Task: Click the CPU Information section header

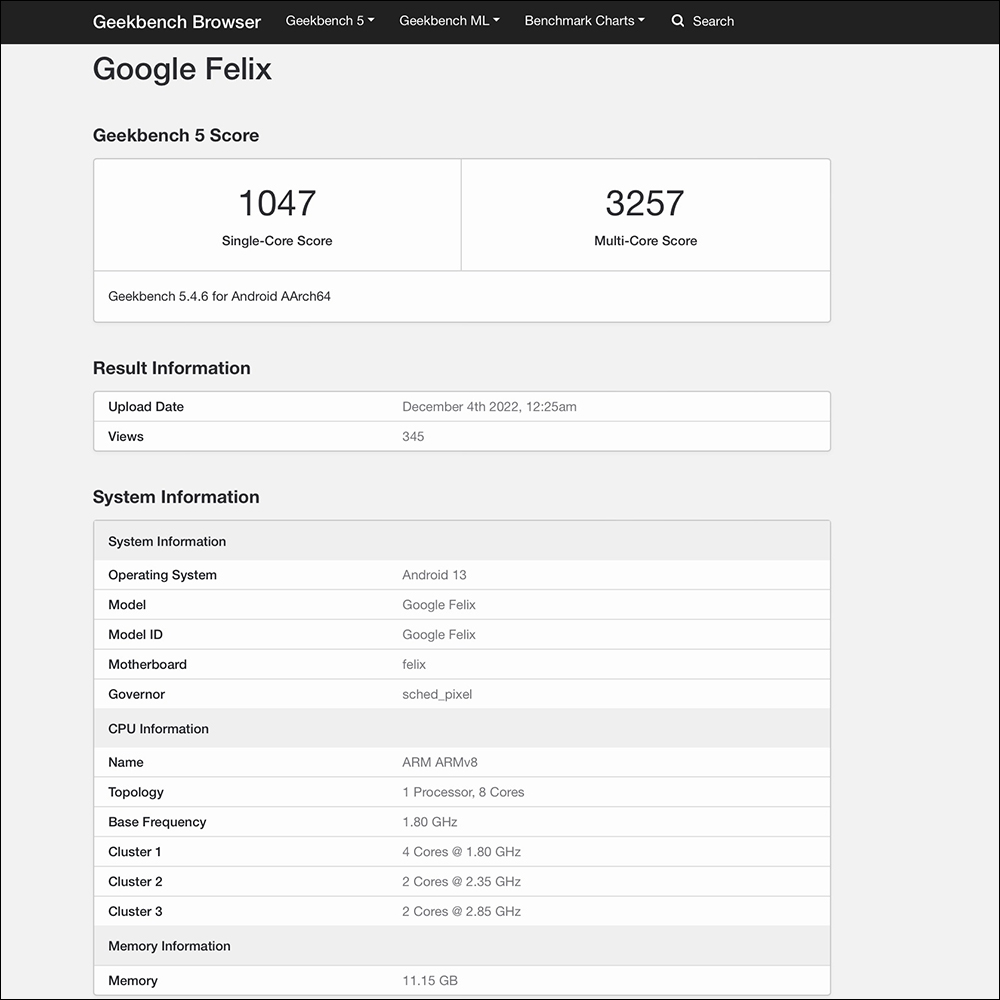Action: (462, 728)
